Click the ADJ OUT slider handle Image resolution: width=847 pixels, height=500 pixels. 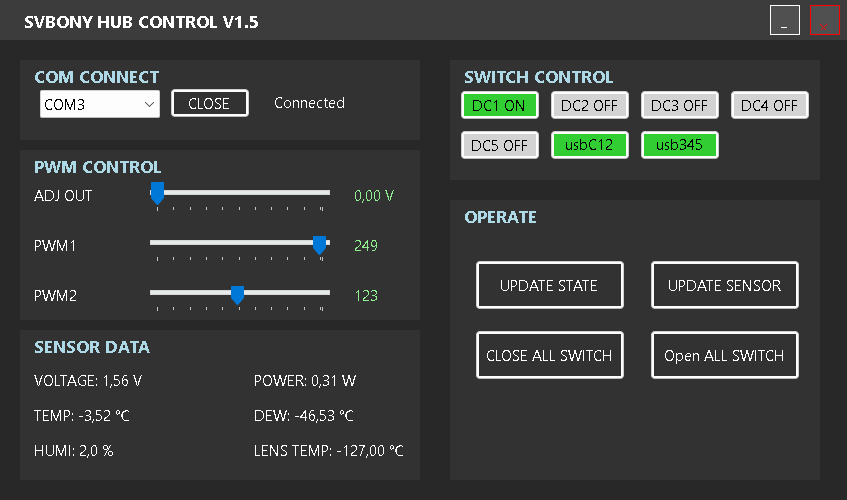(x=157, y=193)
